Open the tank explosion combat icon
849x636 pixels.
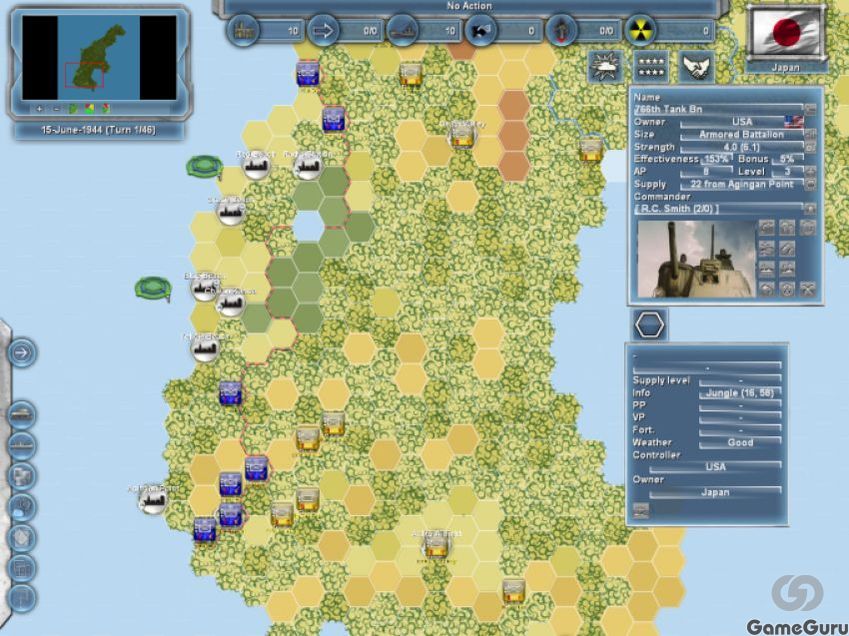(x=605, y=67)
